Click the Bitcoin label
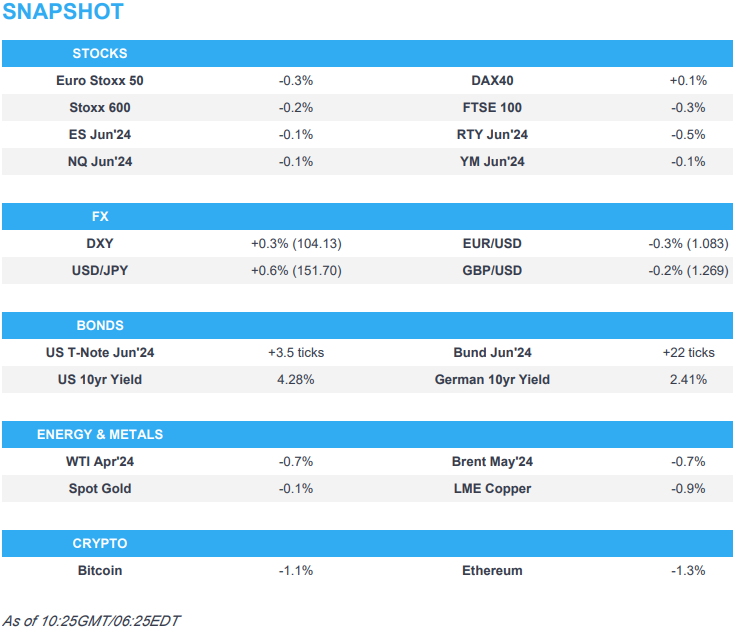Viewport: 733px width, 630px height. tap(100, 571)
